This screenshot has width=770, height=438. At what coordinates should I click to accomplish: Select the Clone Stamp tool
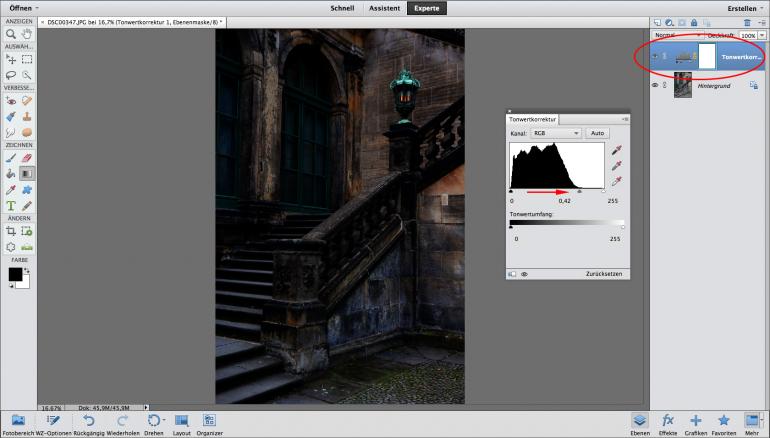(x=27, y=116)
